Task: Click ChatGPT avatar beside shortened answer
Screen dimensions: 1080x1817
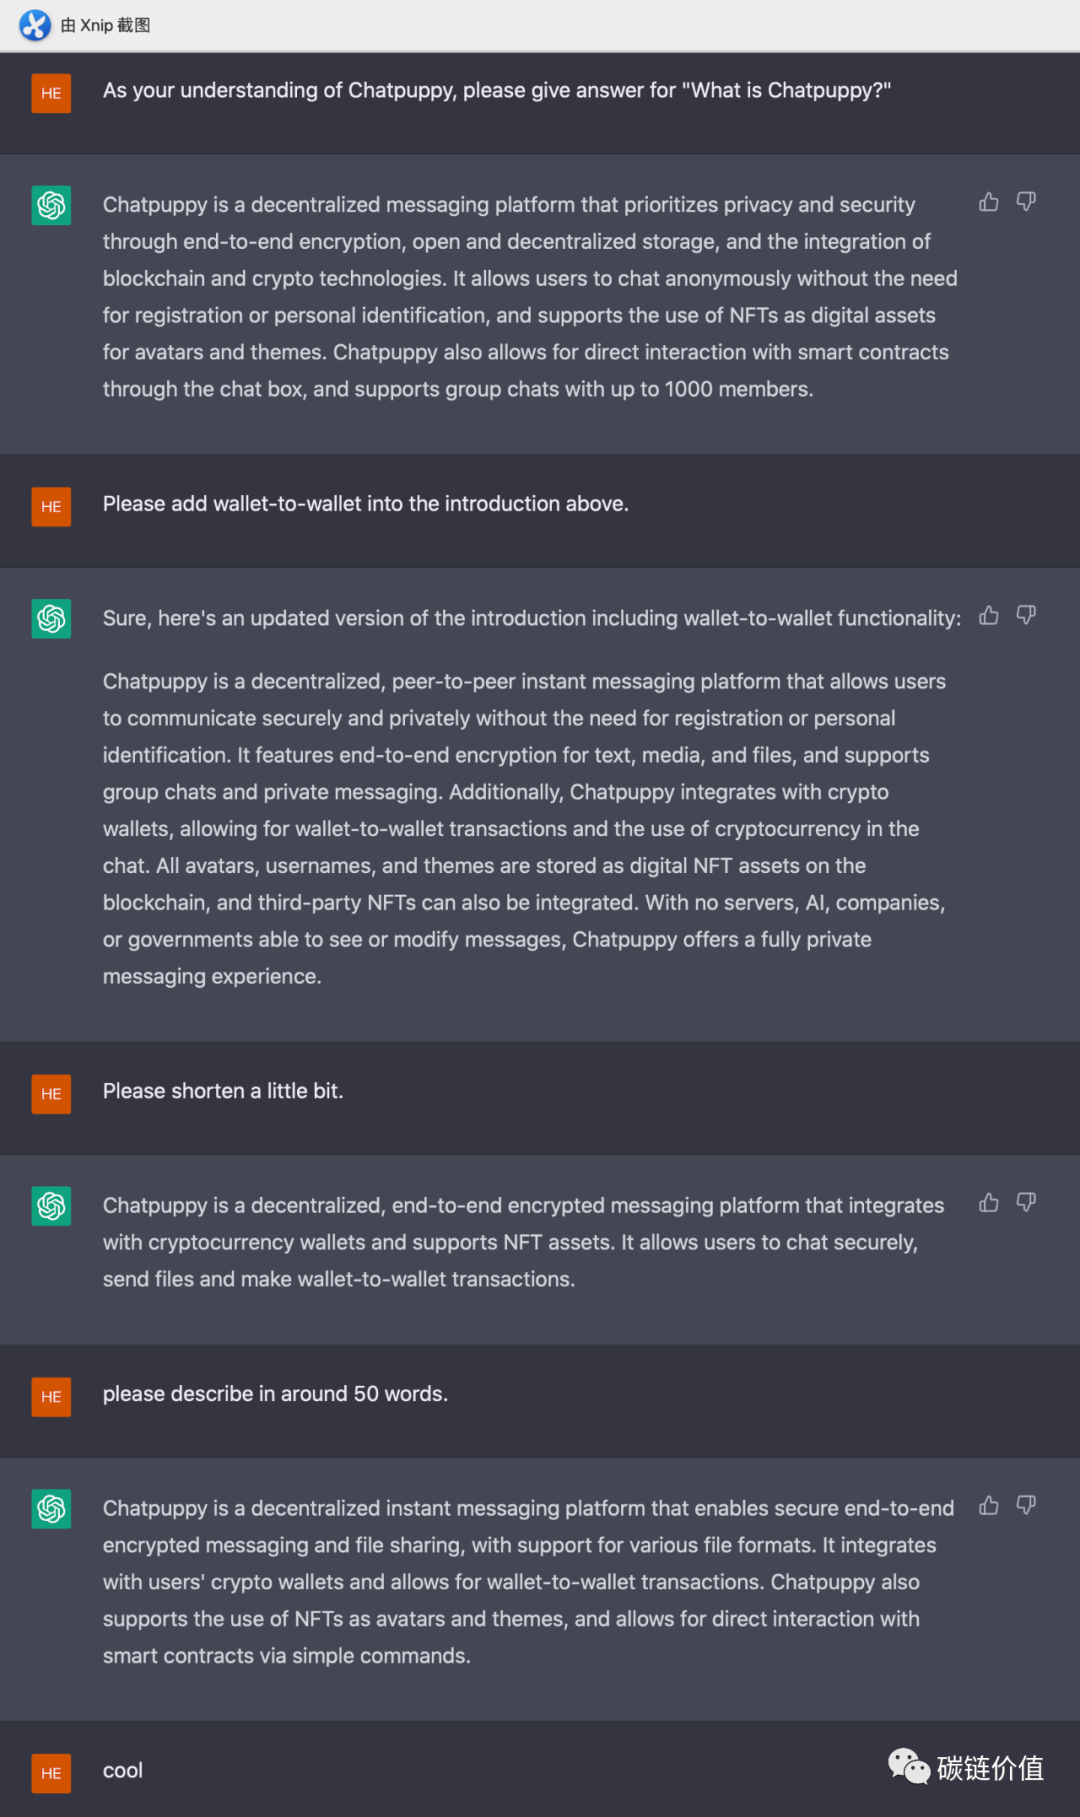Action: pyautogui.click(x=51, y=1206)
